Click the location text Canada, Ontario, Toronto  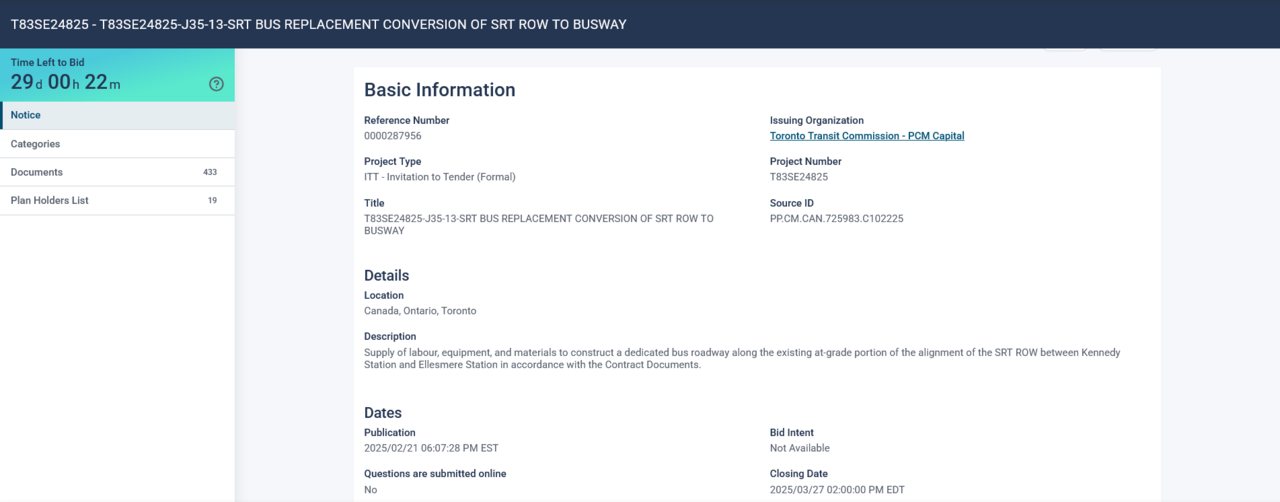(420, 311)
